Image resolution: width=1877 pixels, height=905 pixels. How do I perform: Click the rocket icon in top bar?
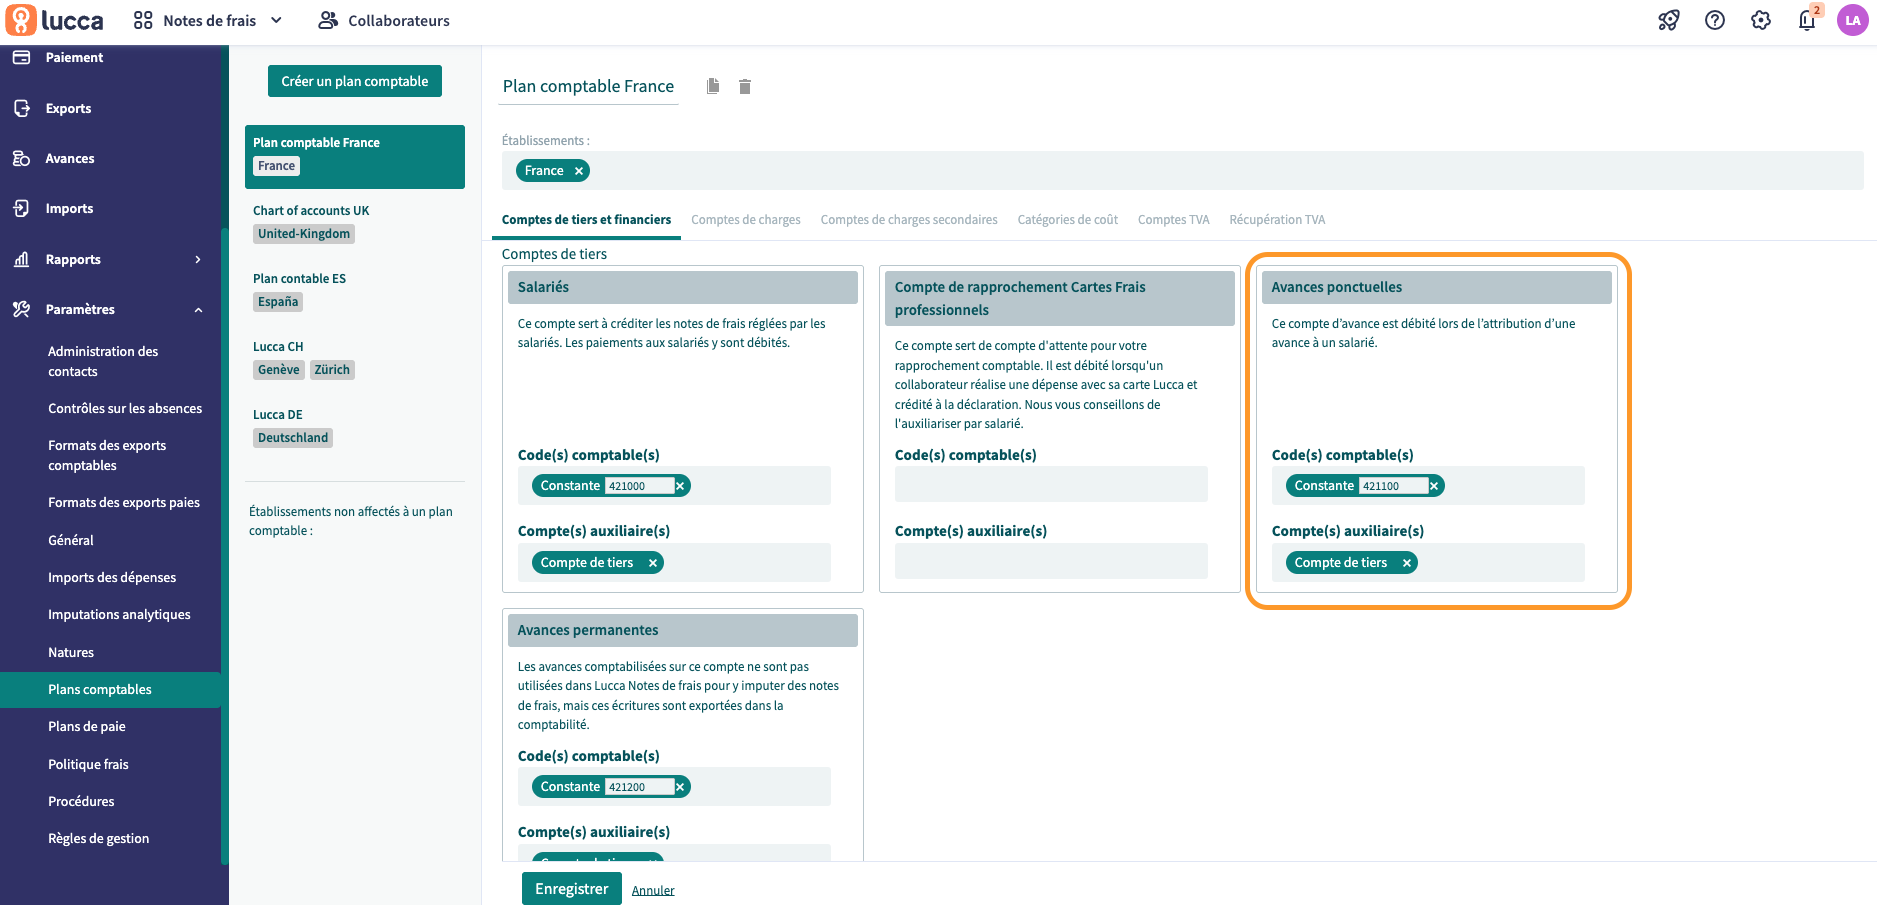[x=1668, y=20]
